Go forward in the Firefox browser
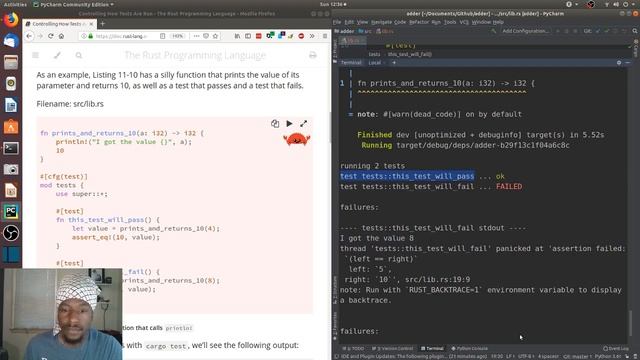 pyautogui.click(x=40, y=36)
